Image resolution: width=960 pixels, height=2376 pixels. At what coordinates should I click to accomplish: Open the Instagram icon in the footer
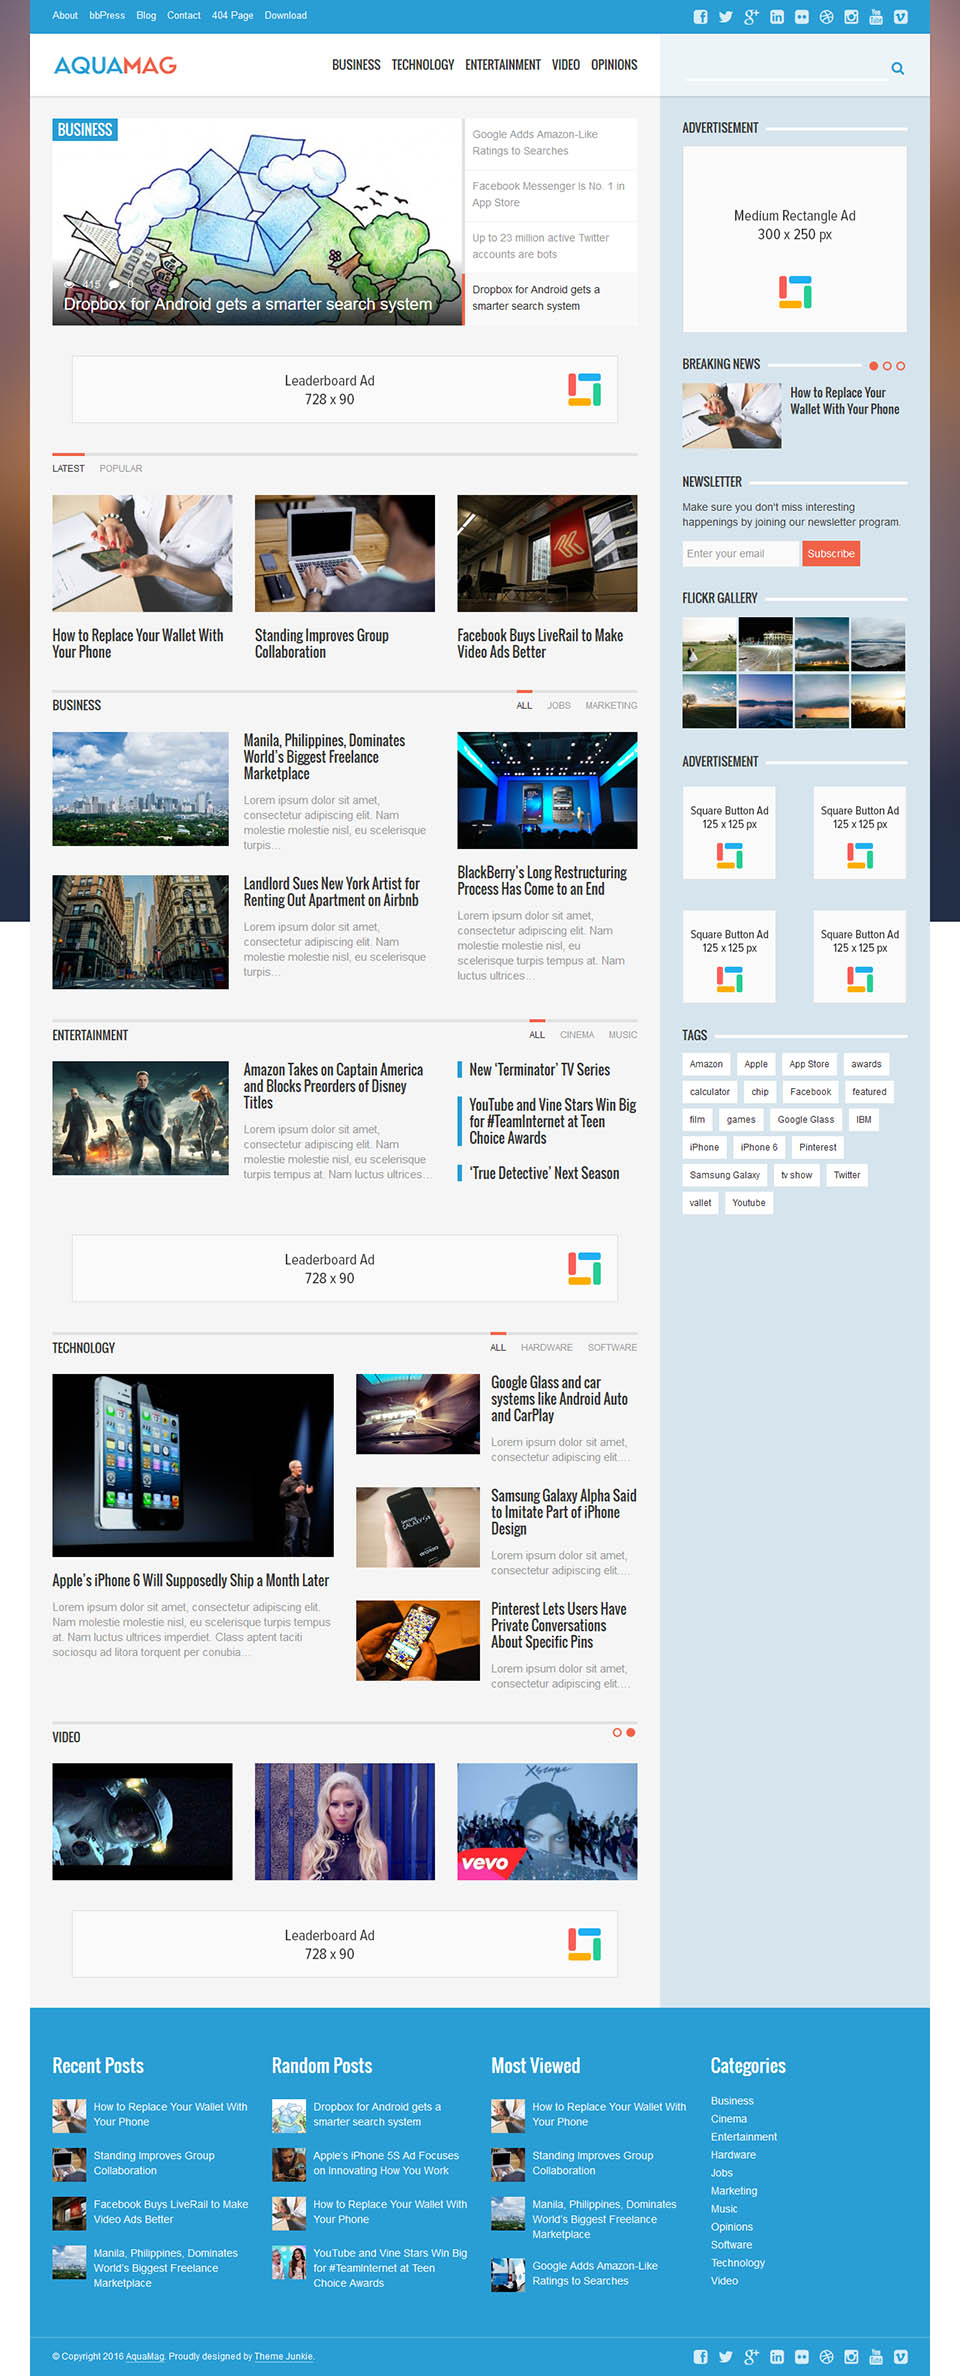pyautogui.click(x=851, y=2356)
